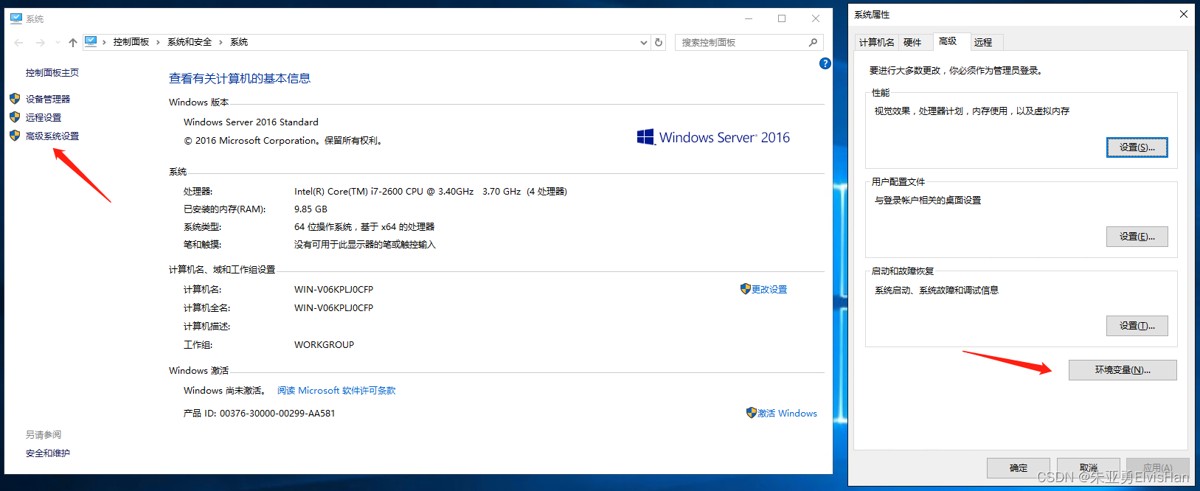Expand the address bar history dropdown
This screenshot has height=491, width=1200.
[x=644, y=42]
